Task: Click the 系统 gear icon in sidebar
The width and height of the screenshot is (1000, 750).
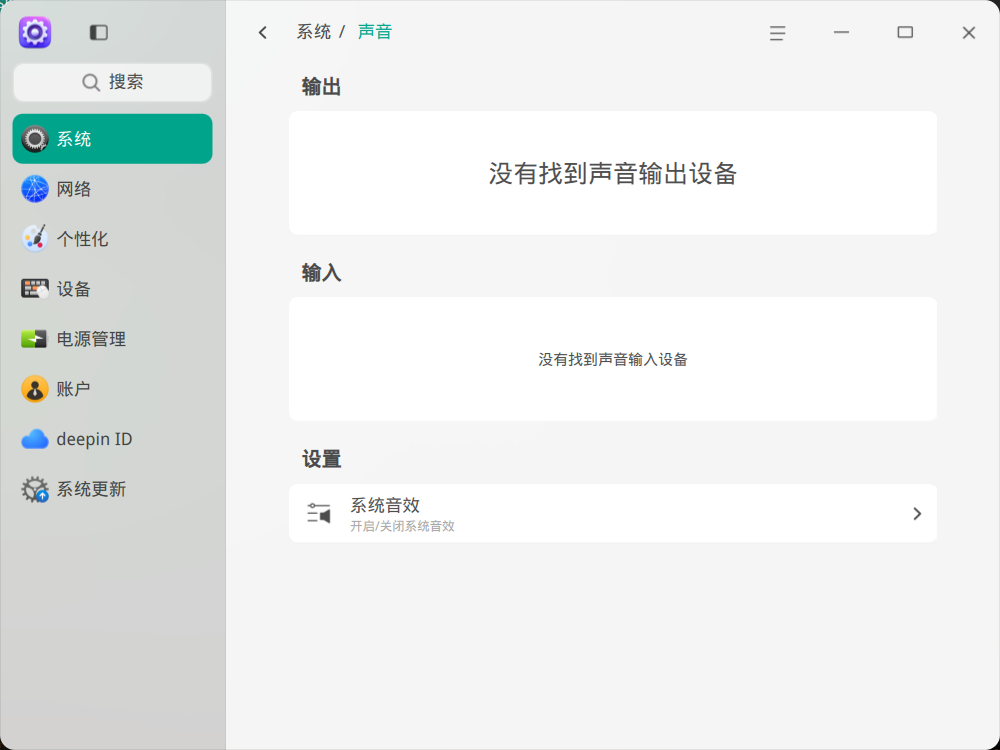Action: tap(35, 139)
